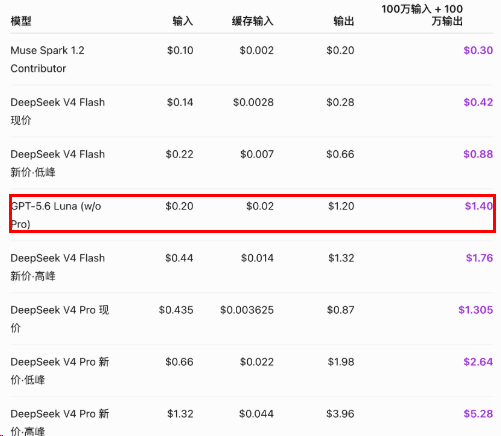Click the $5.28 total for V4 Pro 高峰
Screen dimensions: 501x436
click(x=478, y=414)
